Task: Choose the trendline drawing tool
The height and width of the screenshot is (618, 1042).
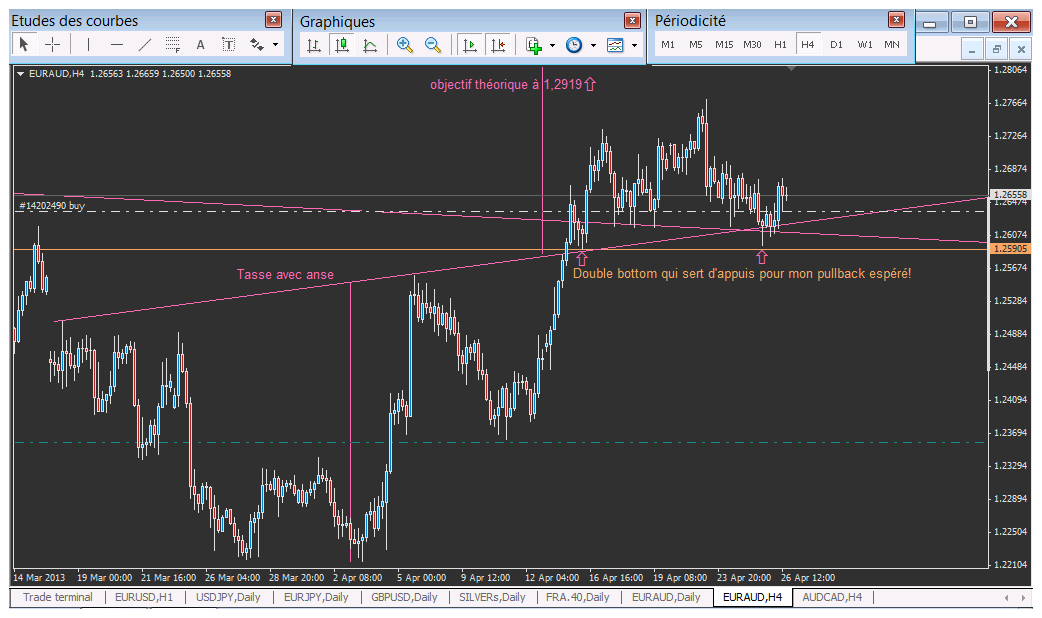Action: (x=144, y=45)
